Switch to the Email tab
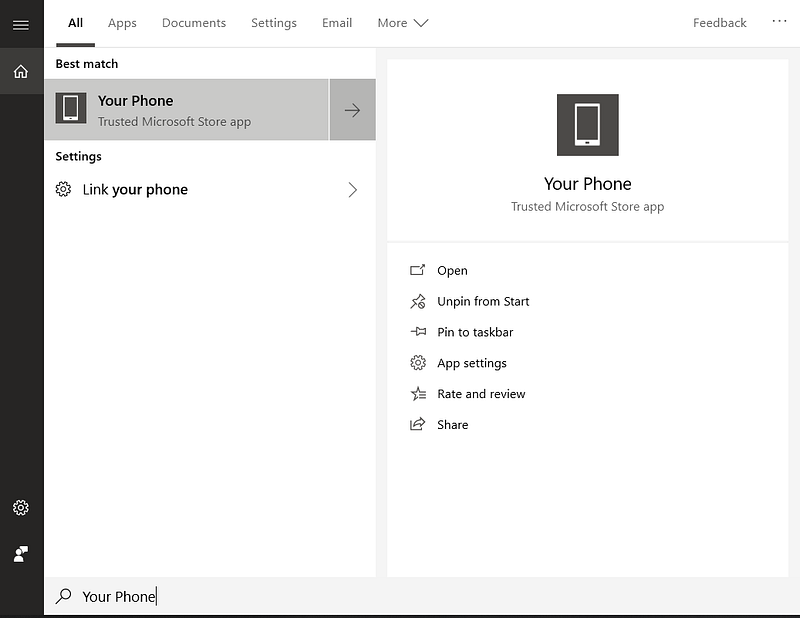The height and width of the screenshot is (618, 800). click(337, 23)
